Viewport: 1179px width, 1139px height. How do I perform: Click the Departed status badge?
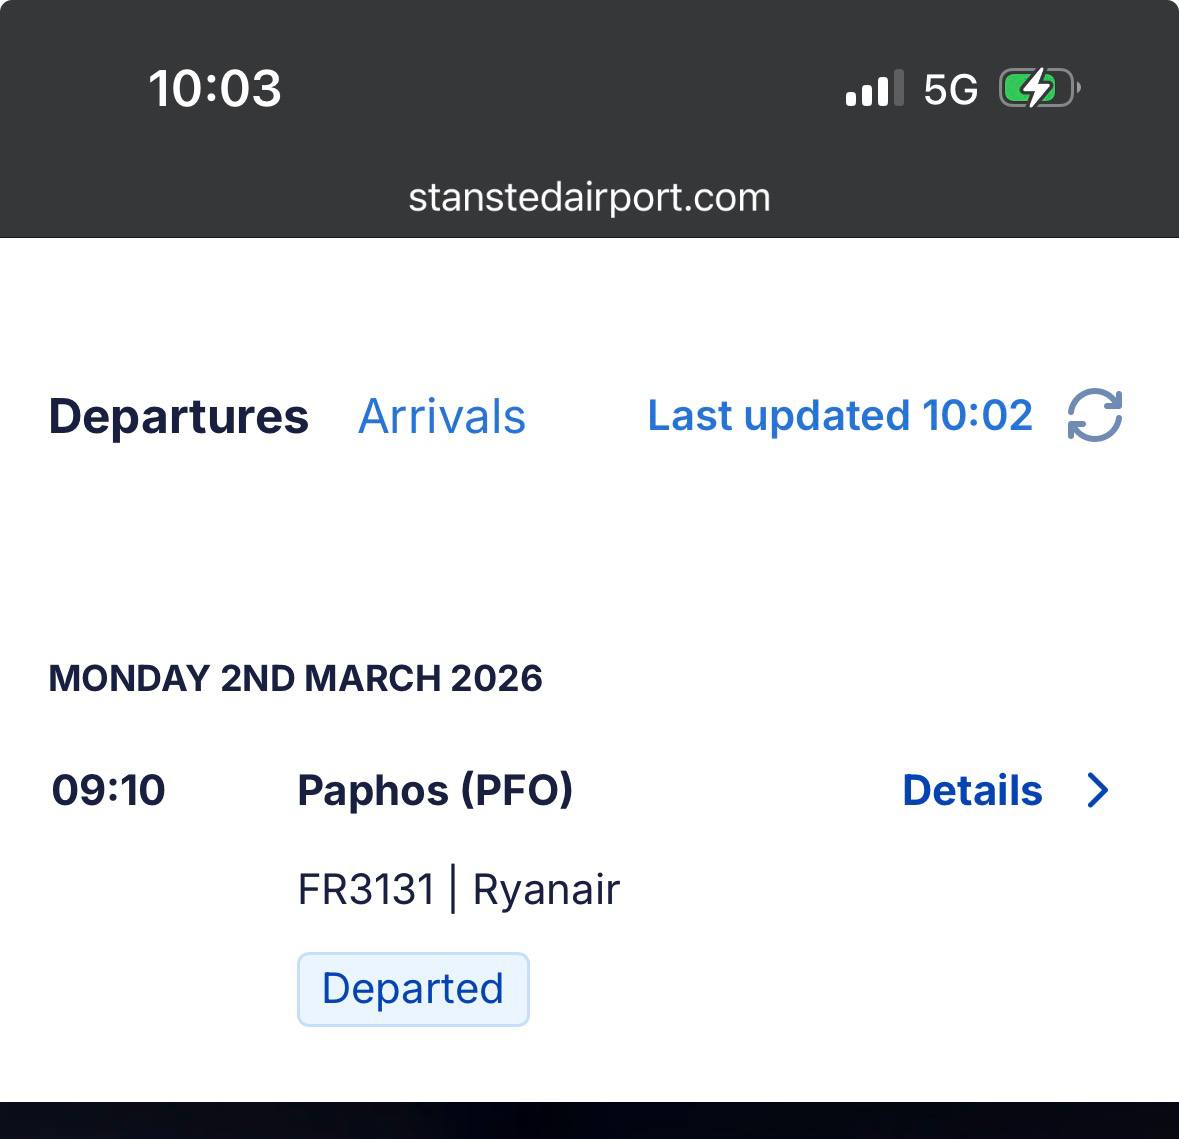point(413,989)
